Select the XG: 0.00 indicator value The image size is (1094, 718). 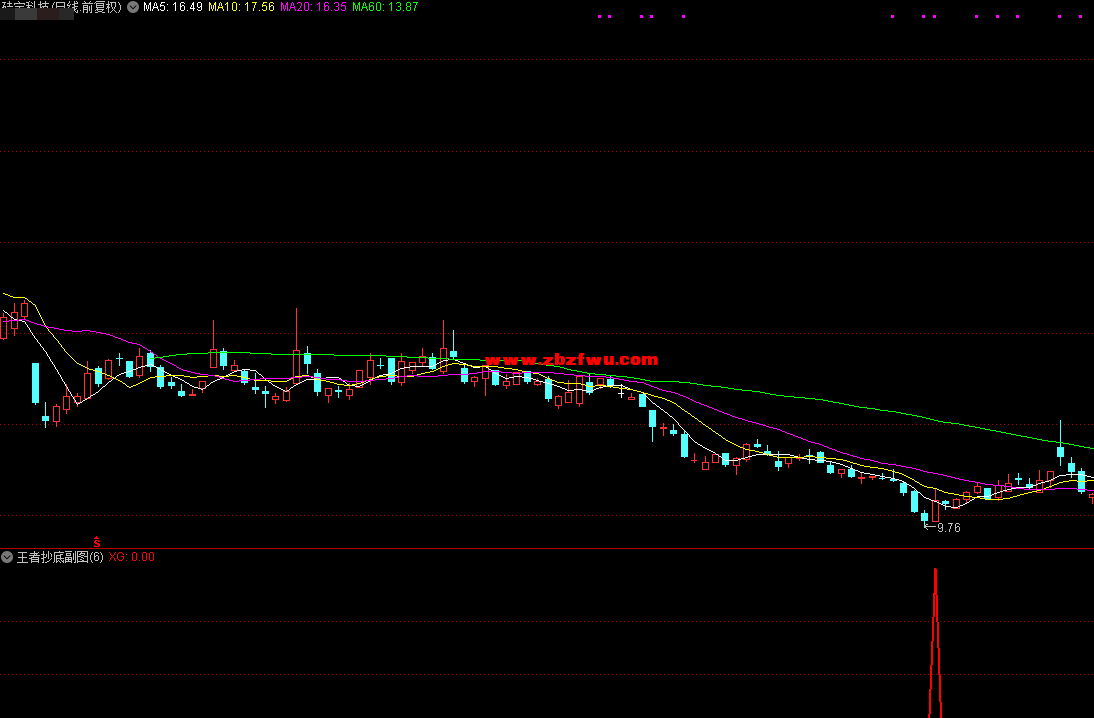(x=131, y=557)
